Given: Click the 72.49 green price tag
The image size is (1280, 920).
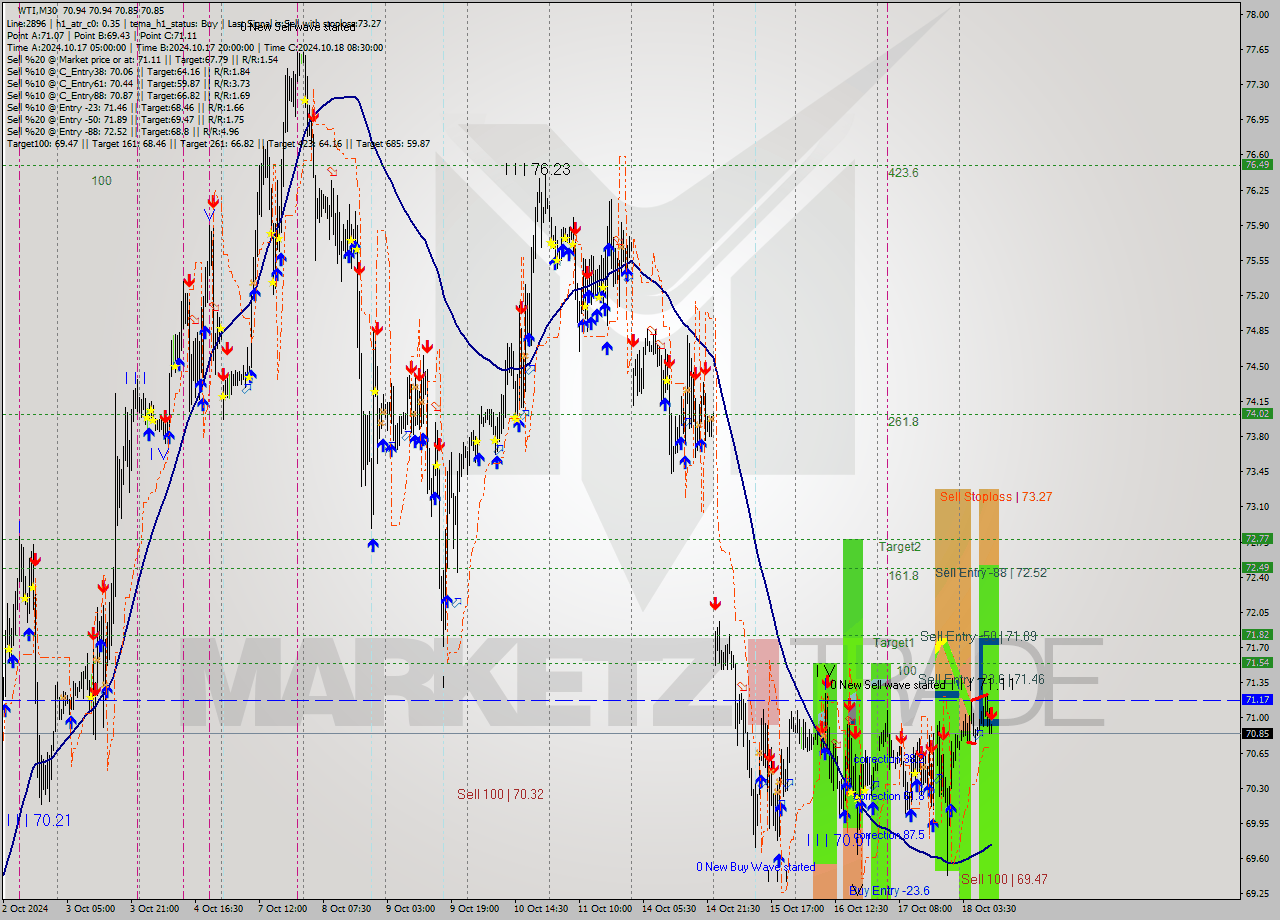Looking at the screenshot, I should 1257,568.
